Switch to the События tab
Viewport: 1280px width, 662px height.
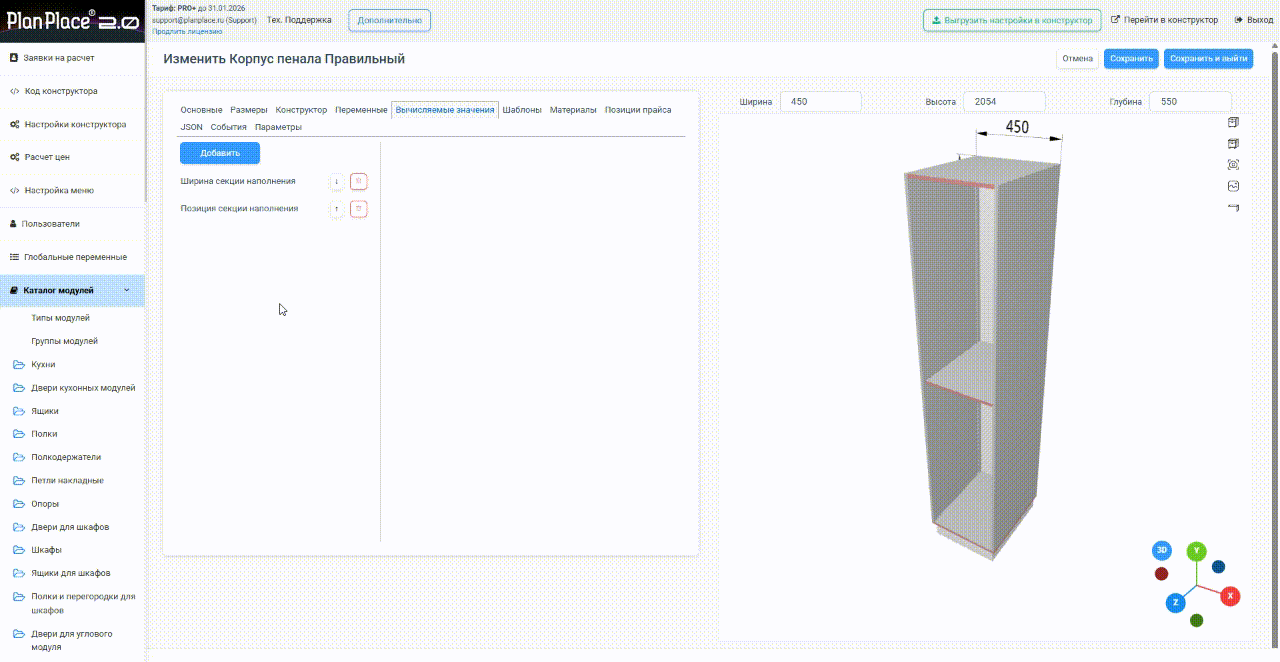click(x=228, y=127)
